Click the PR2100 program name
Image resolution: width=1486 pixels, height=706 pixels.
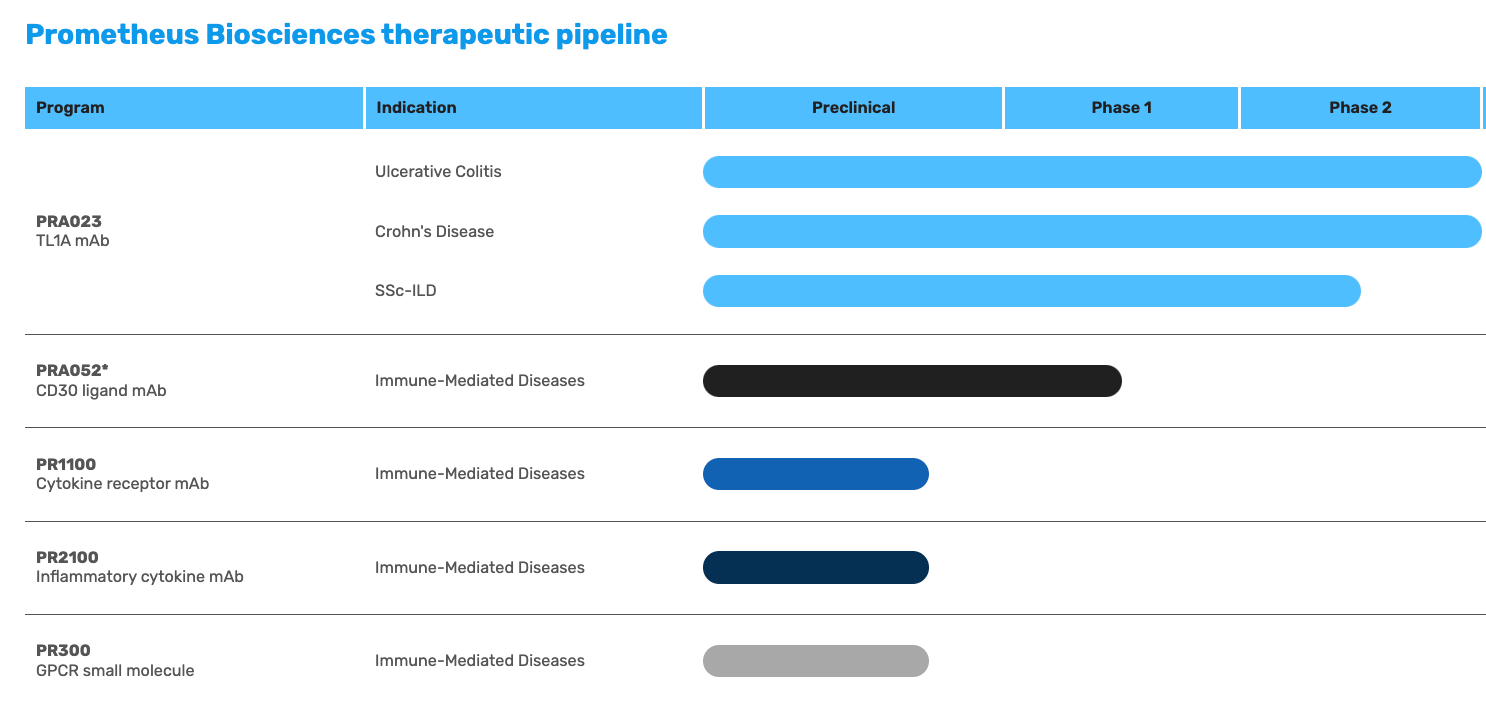(67, 557)
